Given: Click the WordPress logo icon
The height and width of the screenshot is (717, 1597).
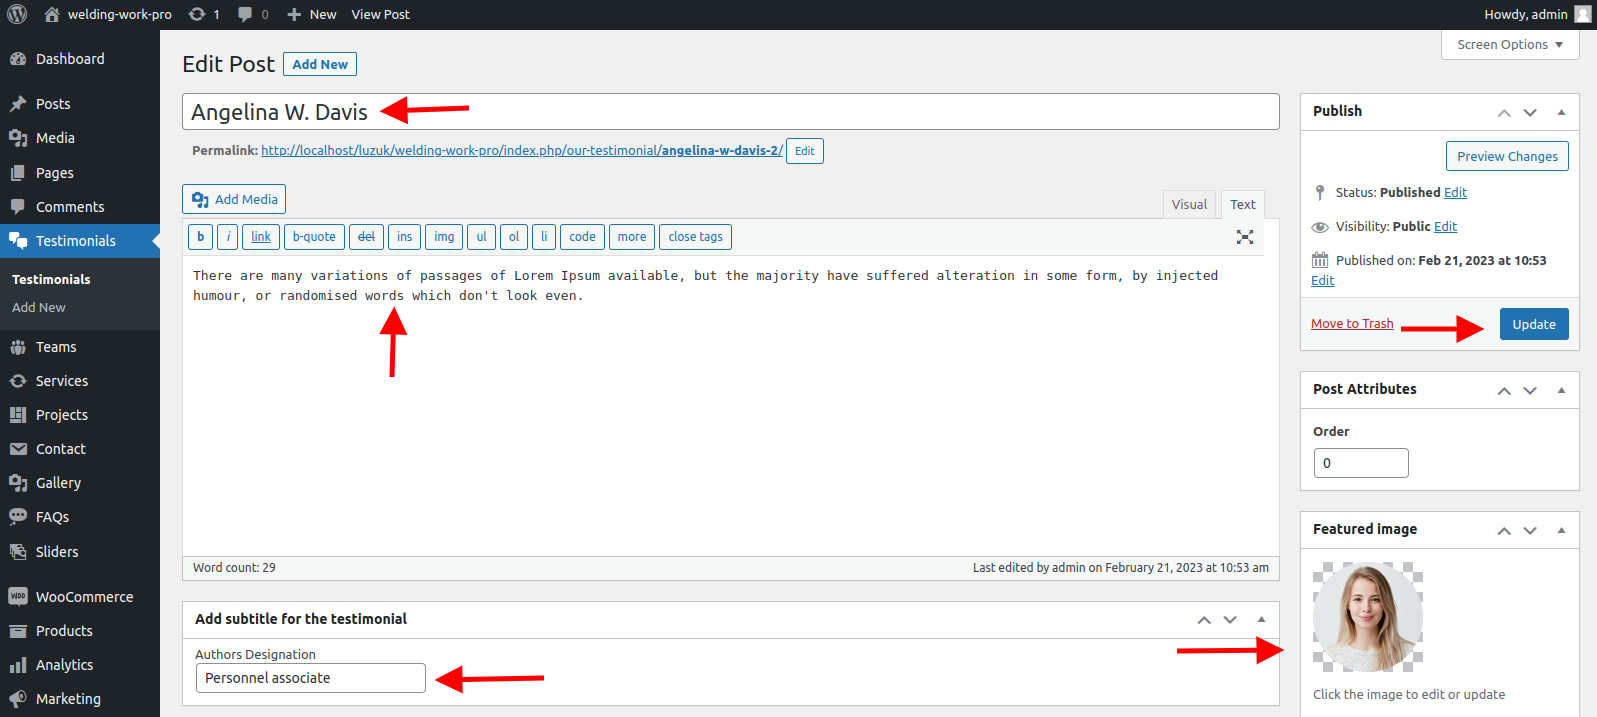Looking at the screenshot, I should coord(17,14).
